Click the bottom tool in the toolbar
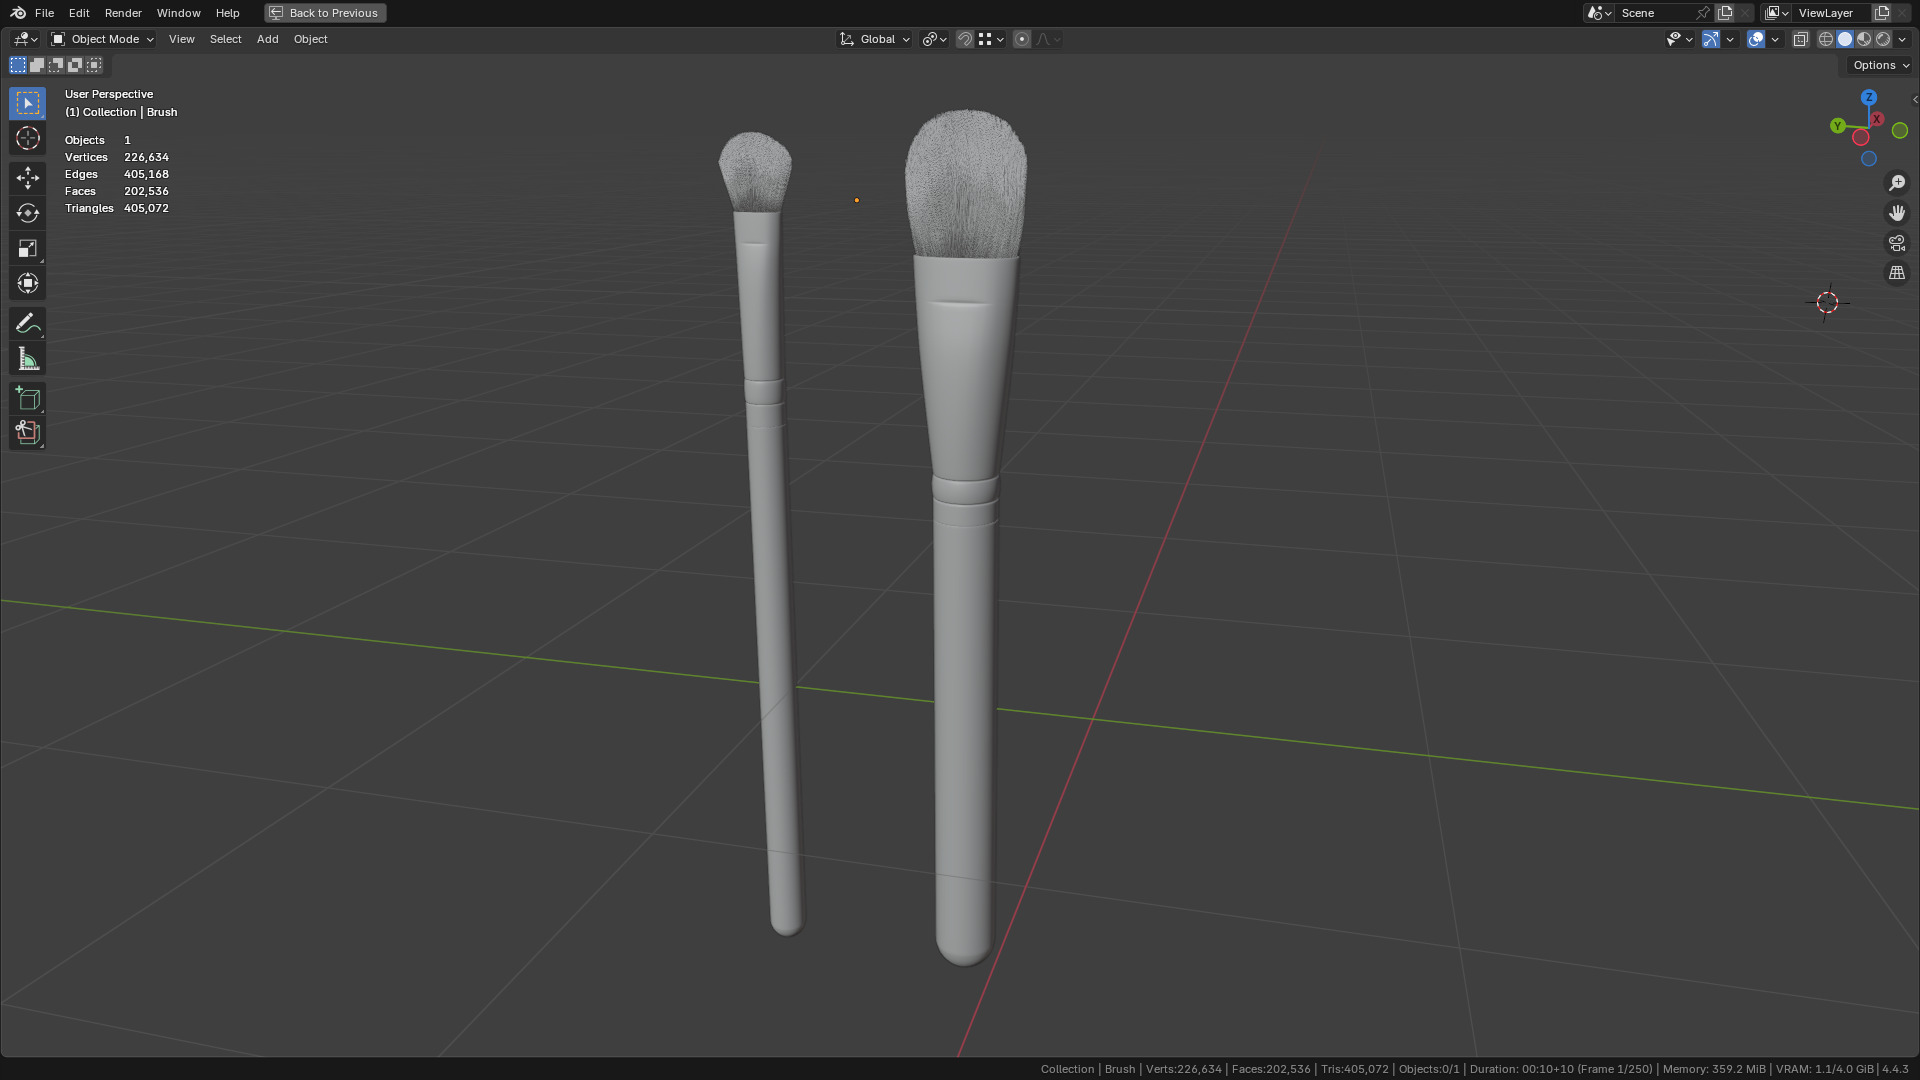Screen dimensions: 1920x1080 click(27, 433)
